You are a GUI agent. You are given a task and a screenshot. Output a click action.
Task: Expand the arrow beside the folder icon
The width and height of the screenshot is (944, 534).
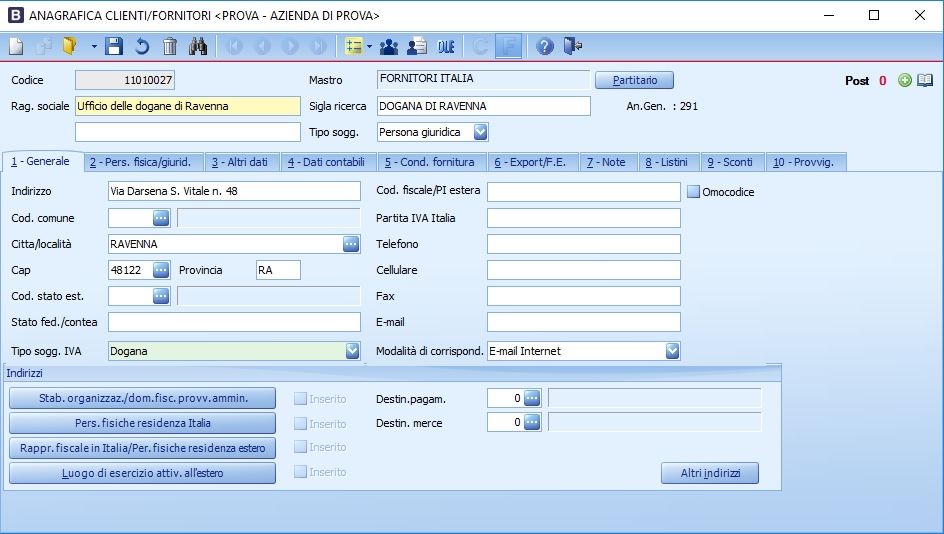coord(94,46)
